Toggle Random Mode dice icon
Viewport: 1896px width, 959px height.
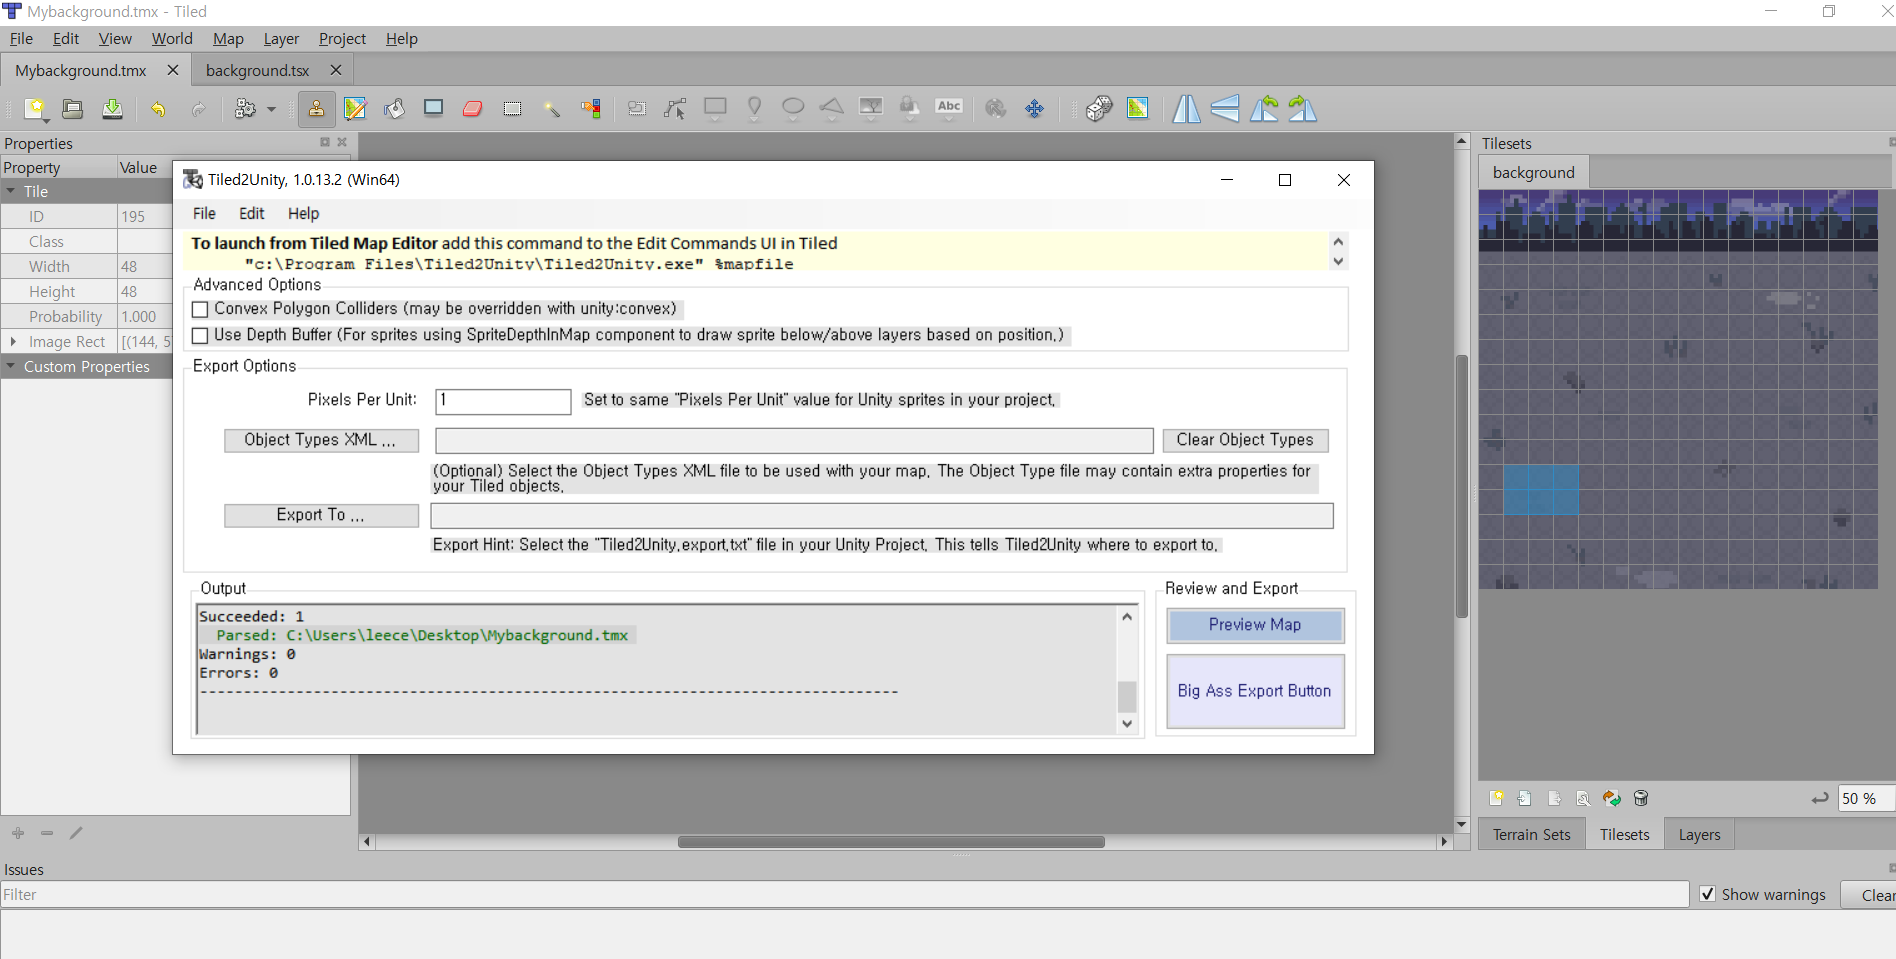click(x=1099, y=109)
